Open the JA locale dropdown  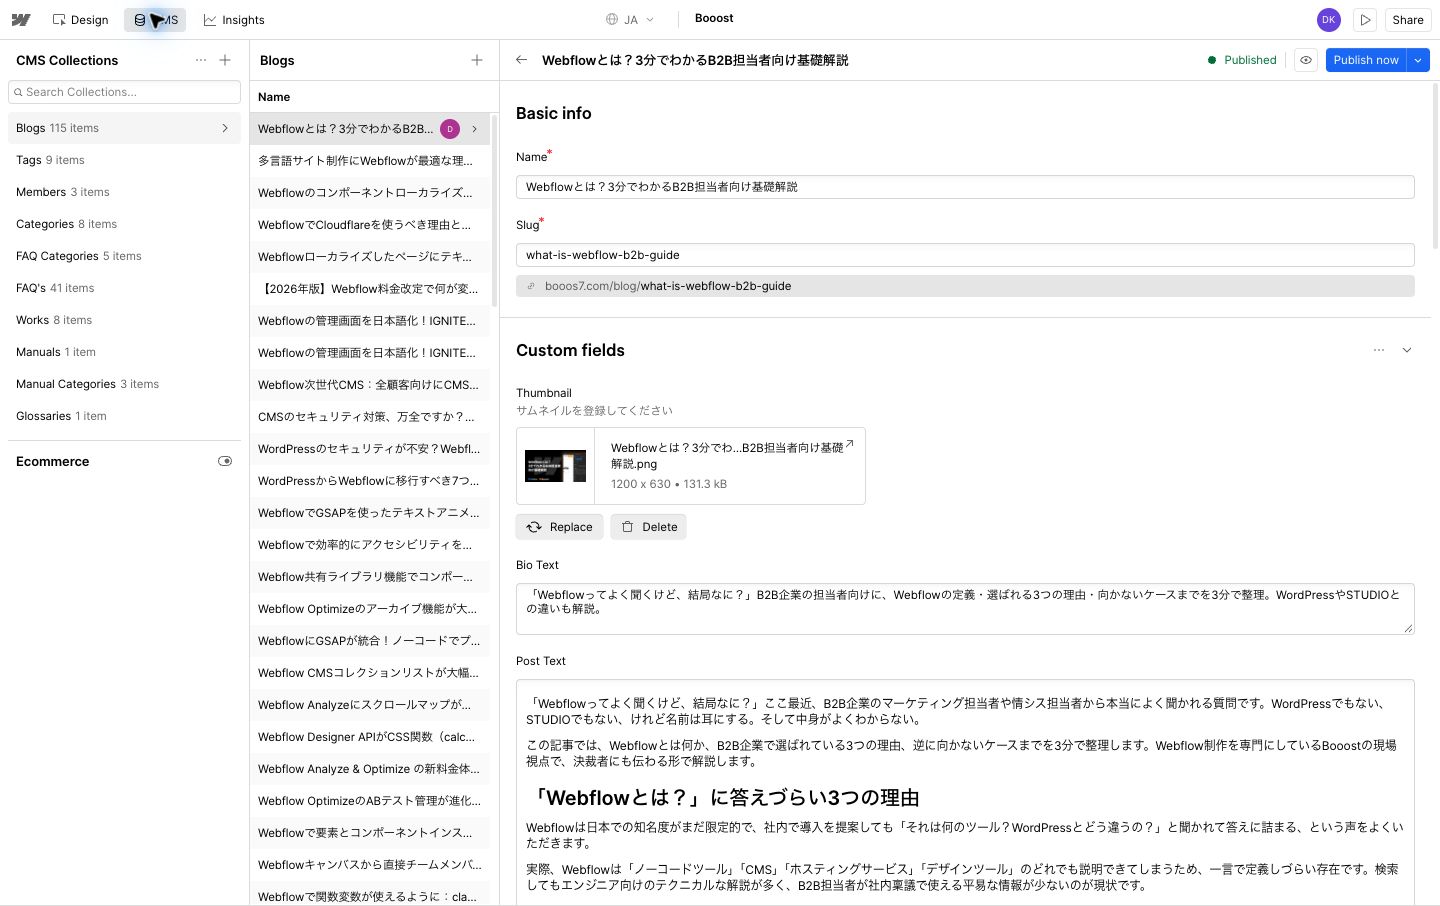pos(630,20)
